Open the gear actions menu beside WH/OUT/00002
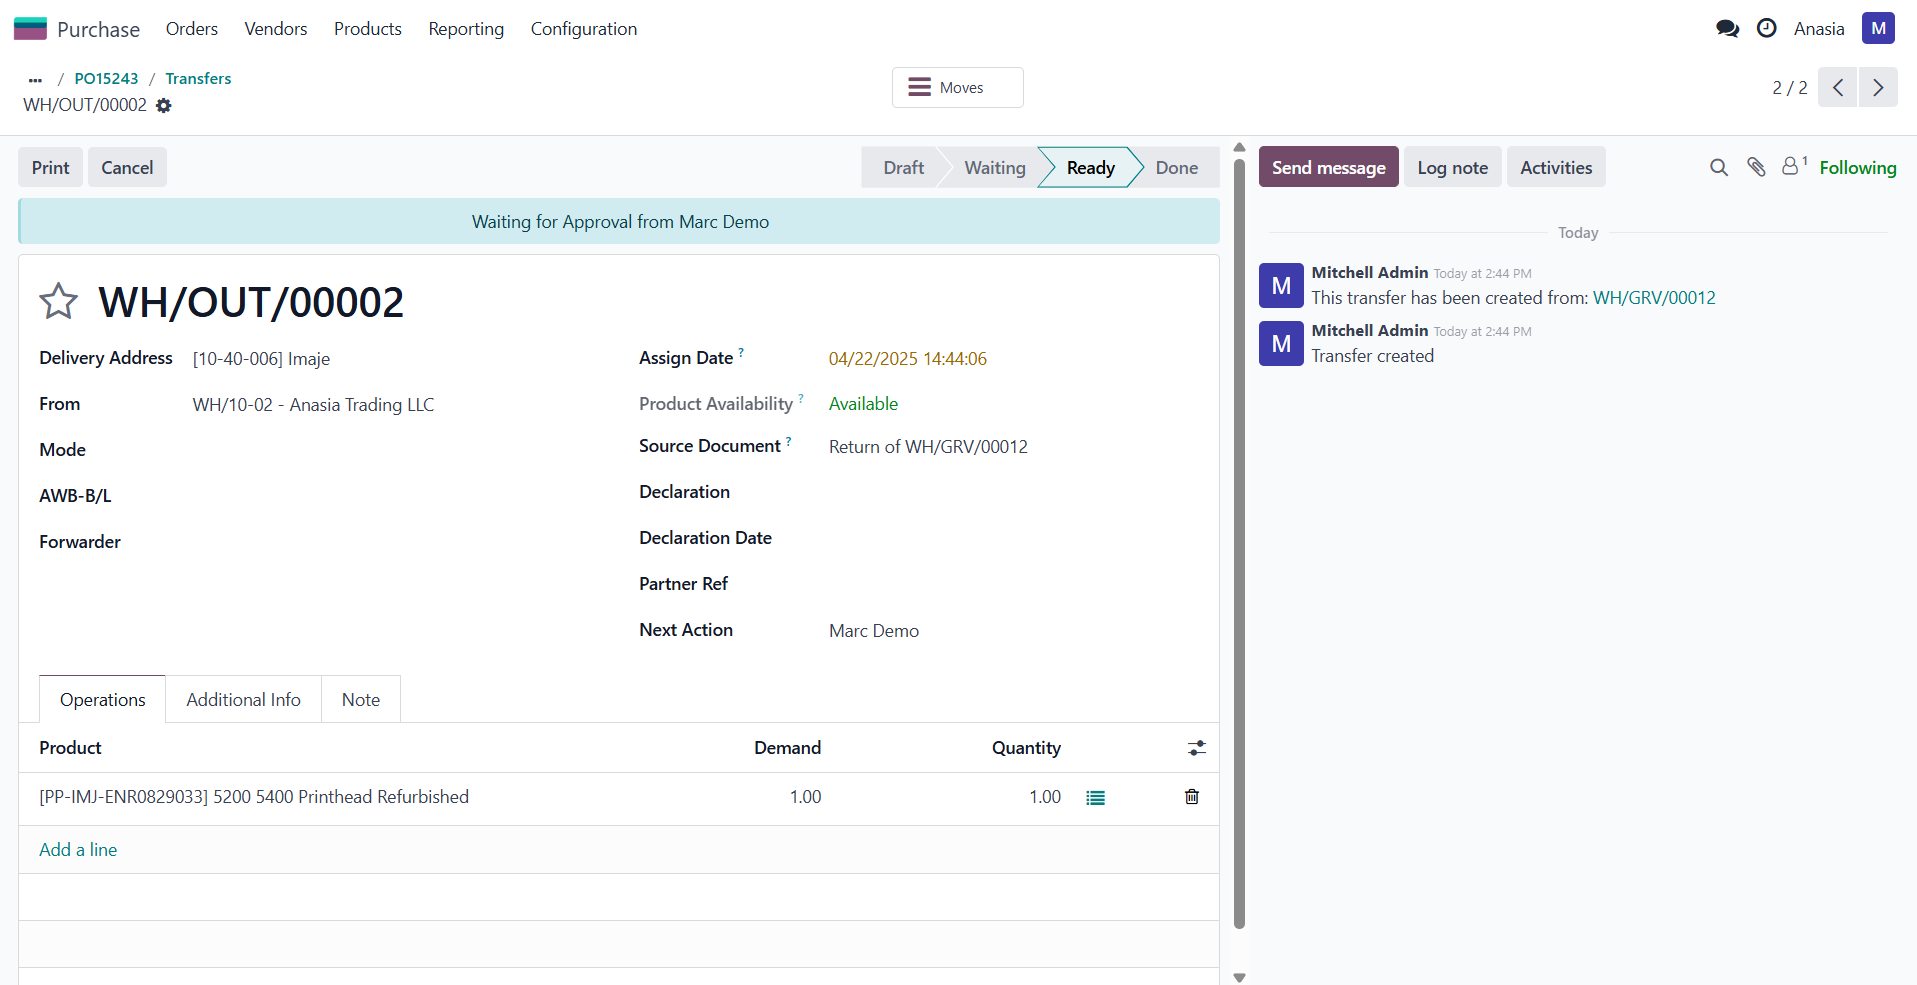 coord(164,105)
